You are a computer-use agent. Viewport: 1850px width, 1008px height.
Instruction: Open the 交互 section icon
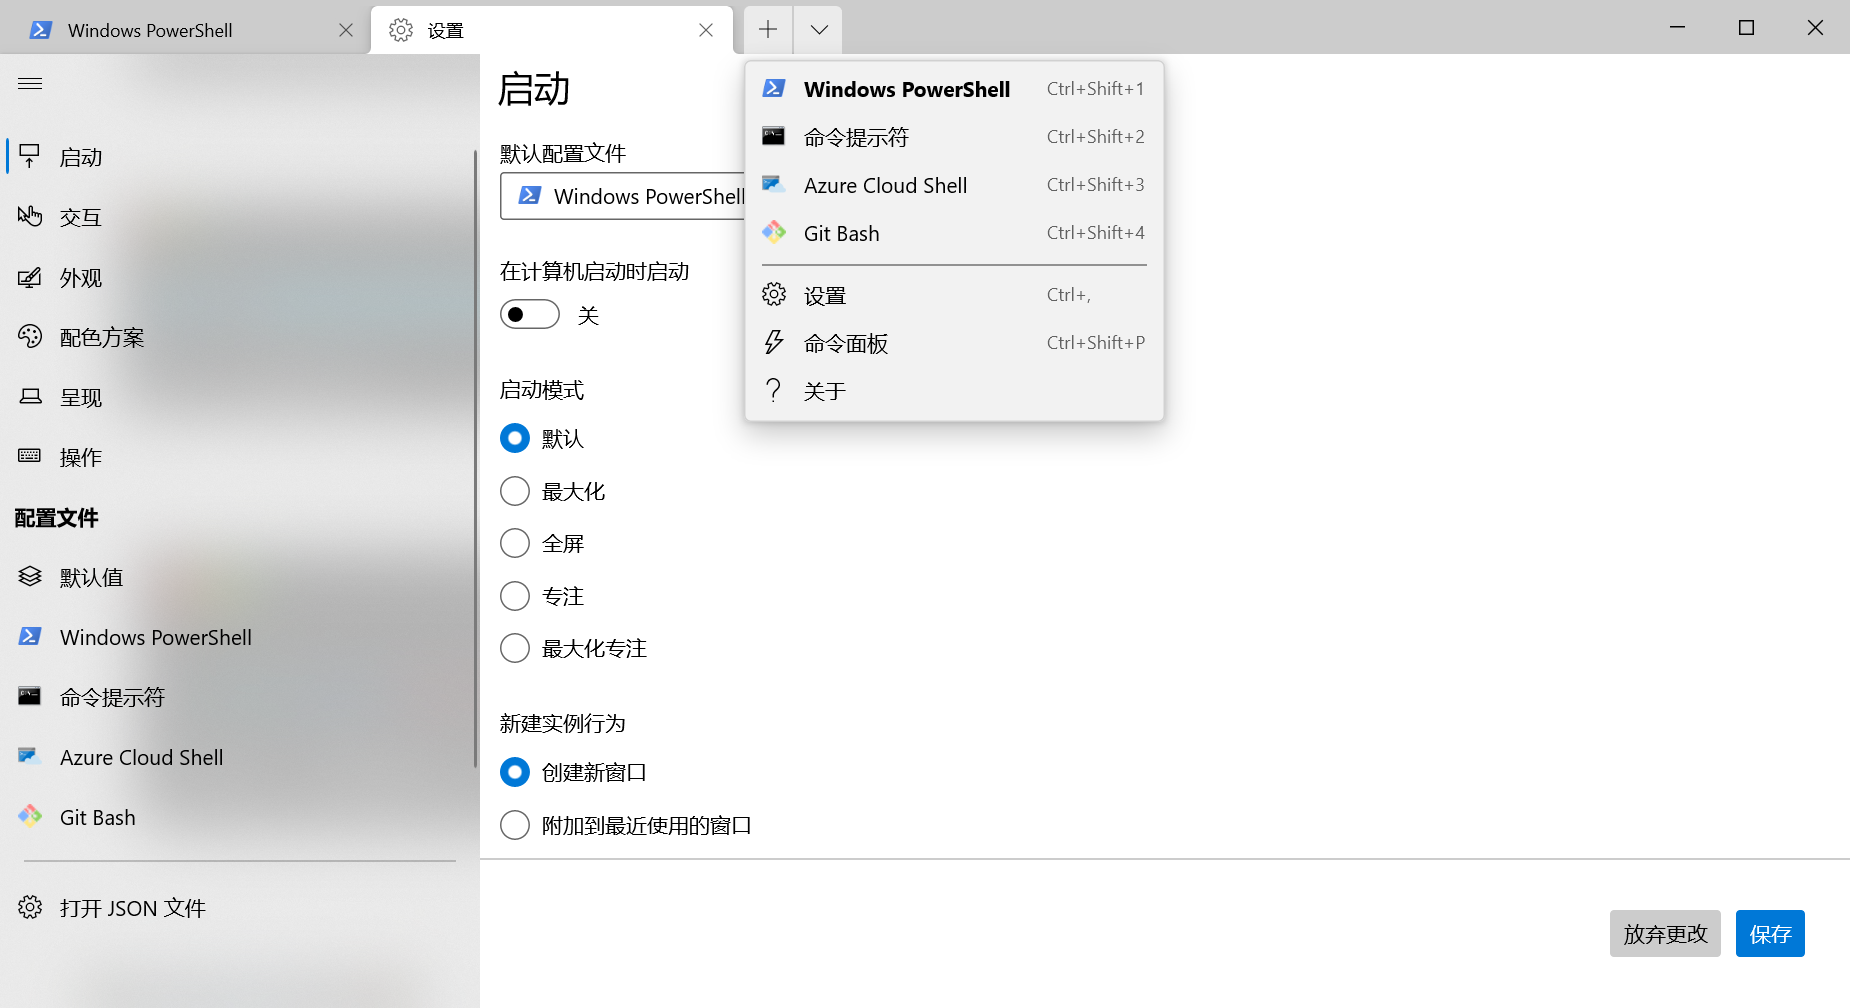[30, 216]
